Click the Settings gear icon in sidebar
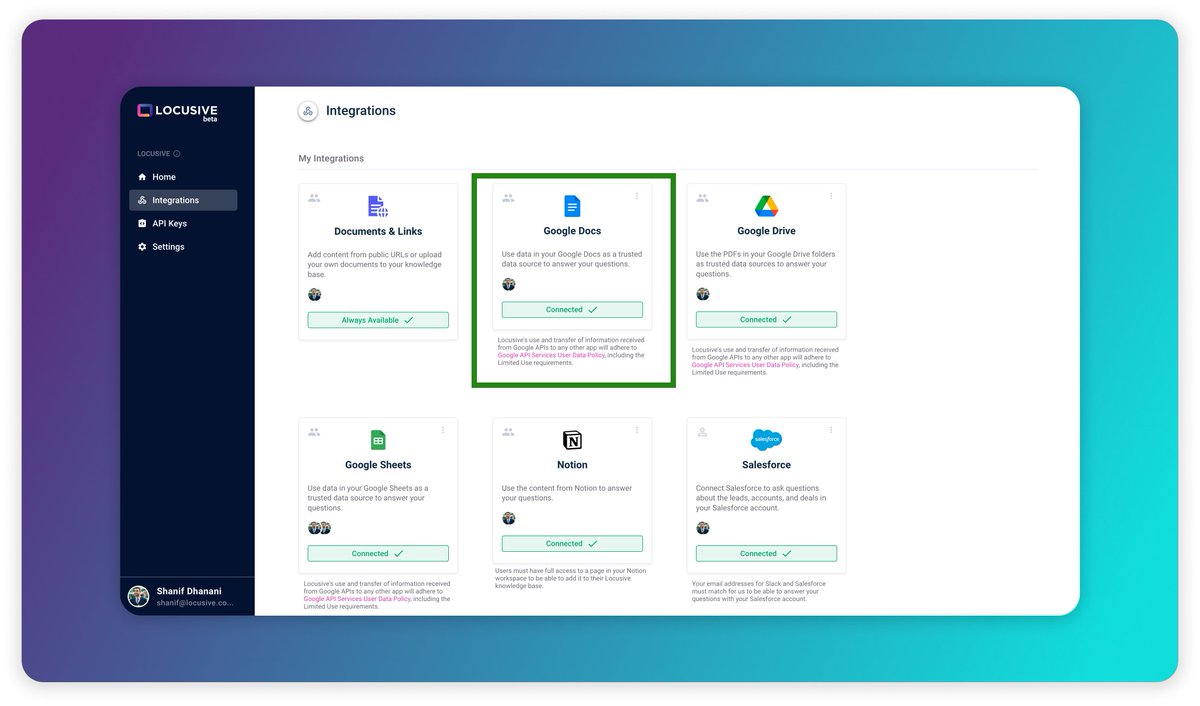 click(x=142, y=247)
